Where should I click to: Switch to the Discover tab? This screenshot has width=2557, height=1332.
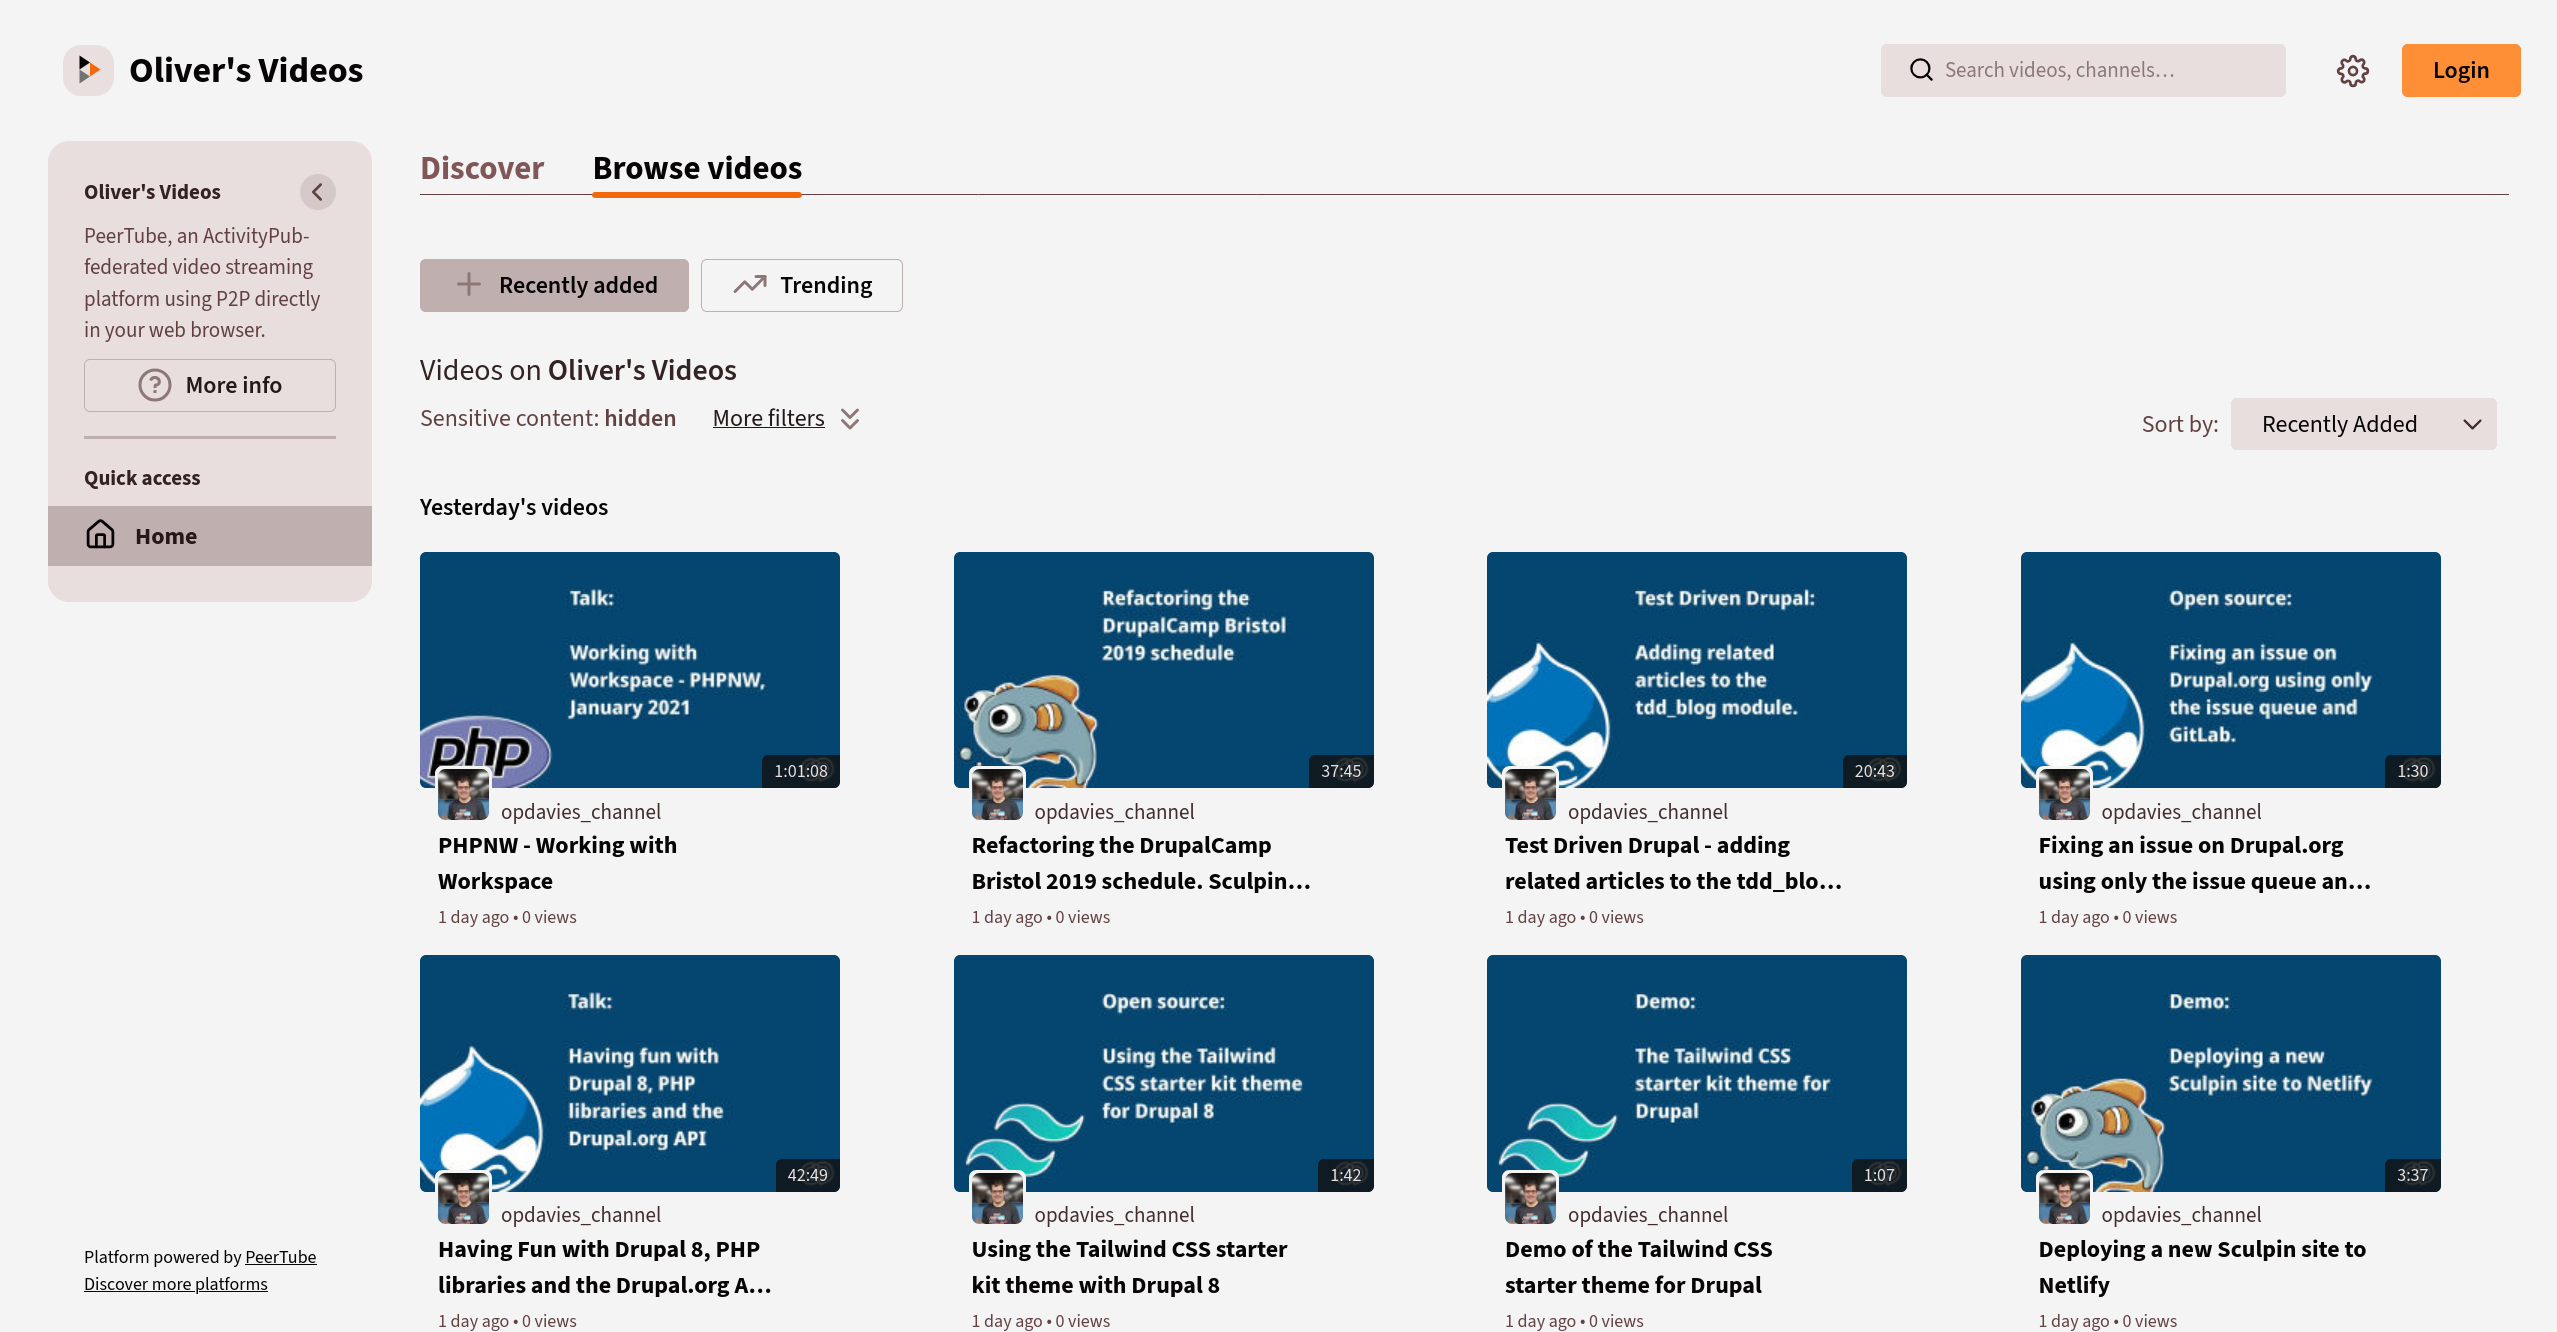[x=482, y=168]
